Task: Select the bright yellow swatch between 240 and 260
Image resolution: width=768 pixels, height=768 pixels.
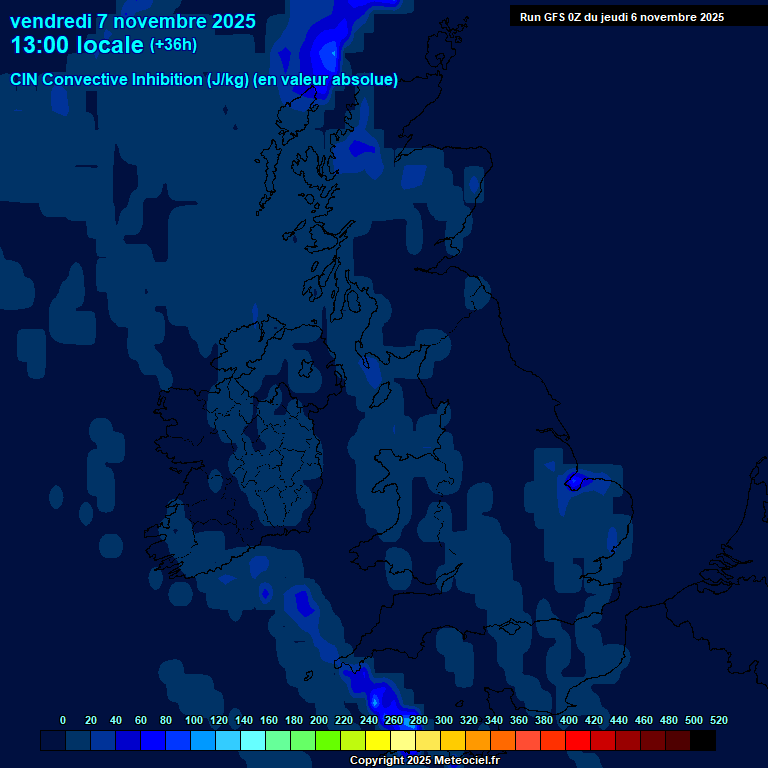Action: [x=378, y=741]
